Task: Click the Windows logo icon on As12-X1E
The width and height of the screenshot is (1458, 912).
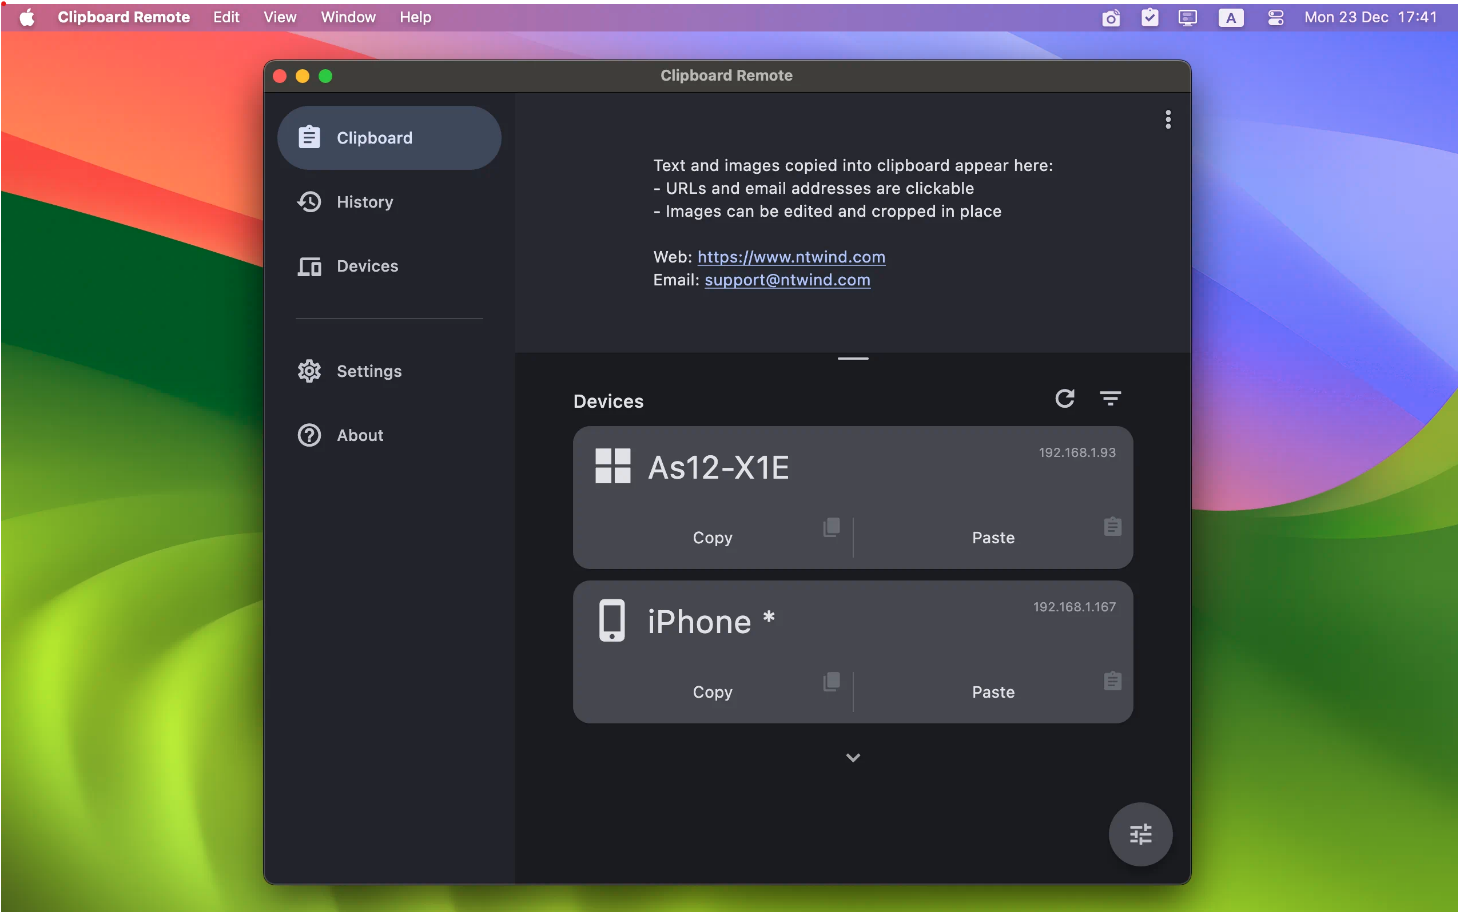Action: (613, 466)
